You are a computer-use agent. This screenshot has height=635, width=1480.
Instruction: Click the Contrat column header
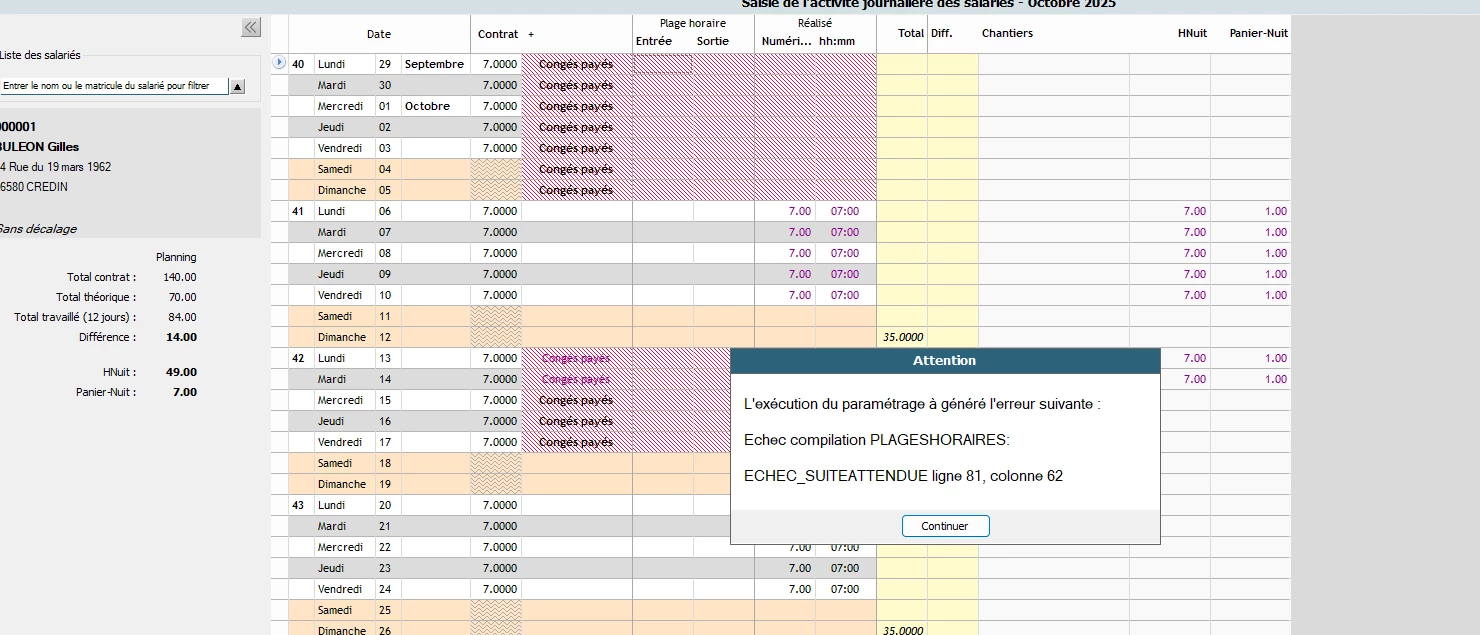coord(497,34)
